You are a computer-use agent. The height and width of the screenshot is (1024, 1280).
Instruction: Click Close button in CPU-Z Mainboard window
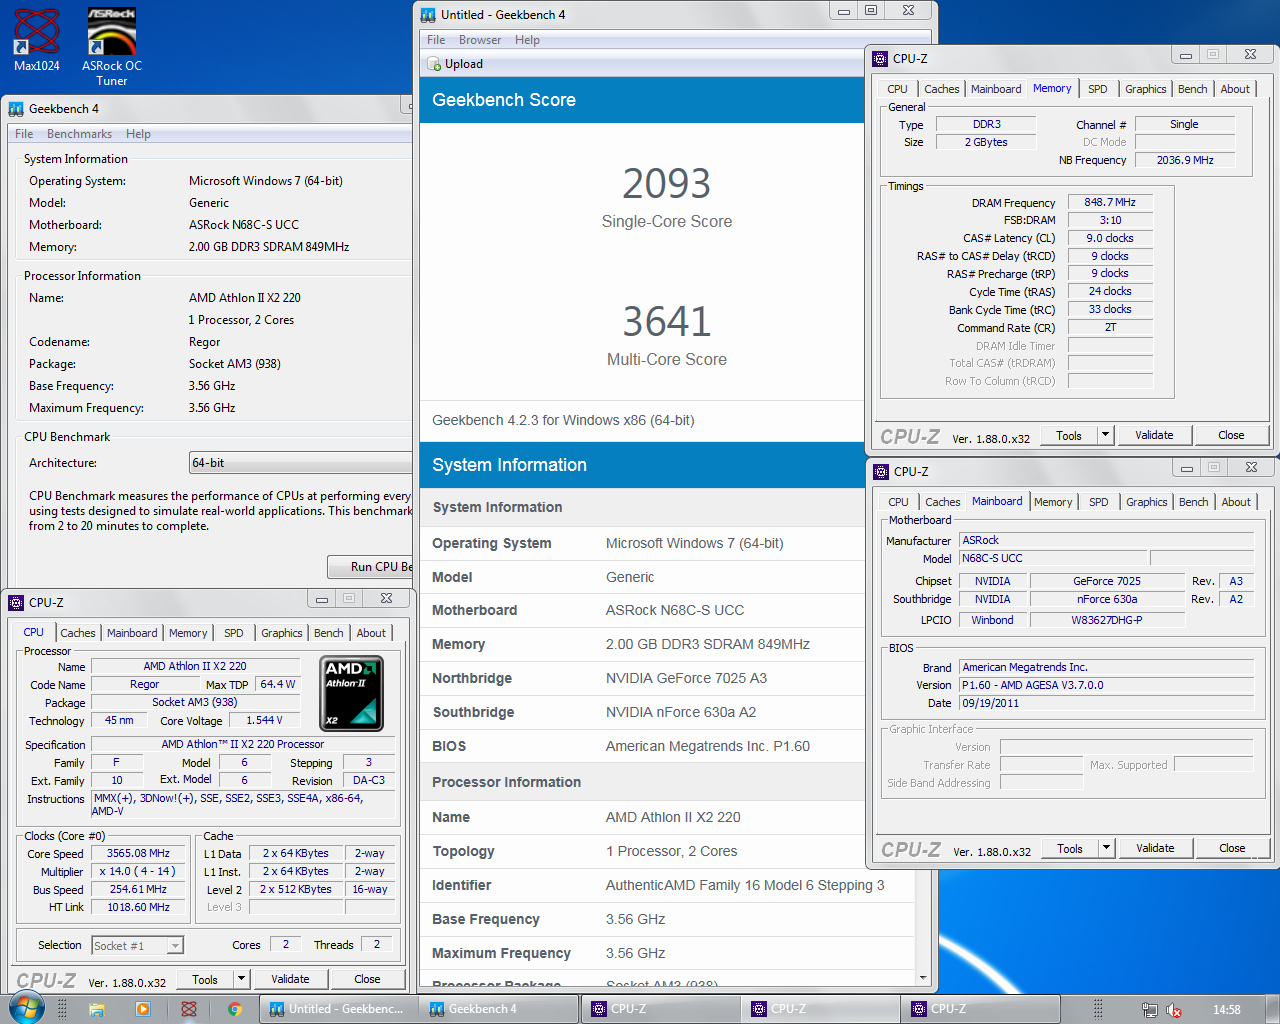coord(1232,848)
